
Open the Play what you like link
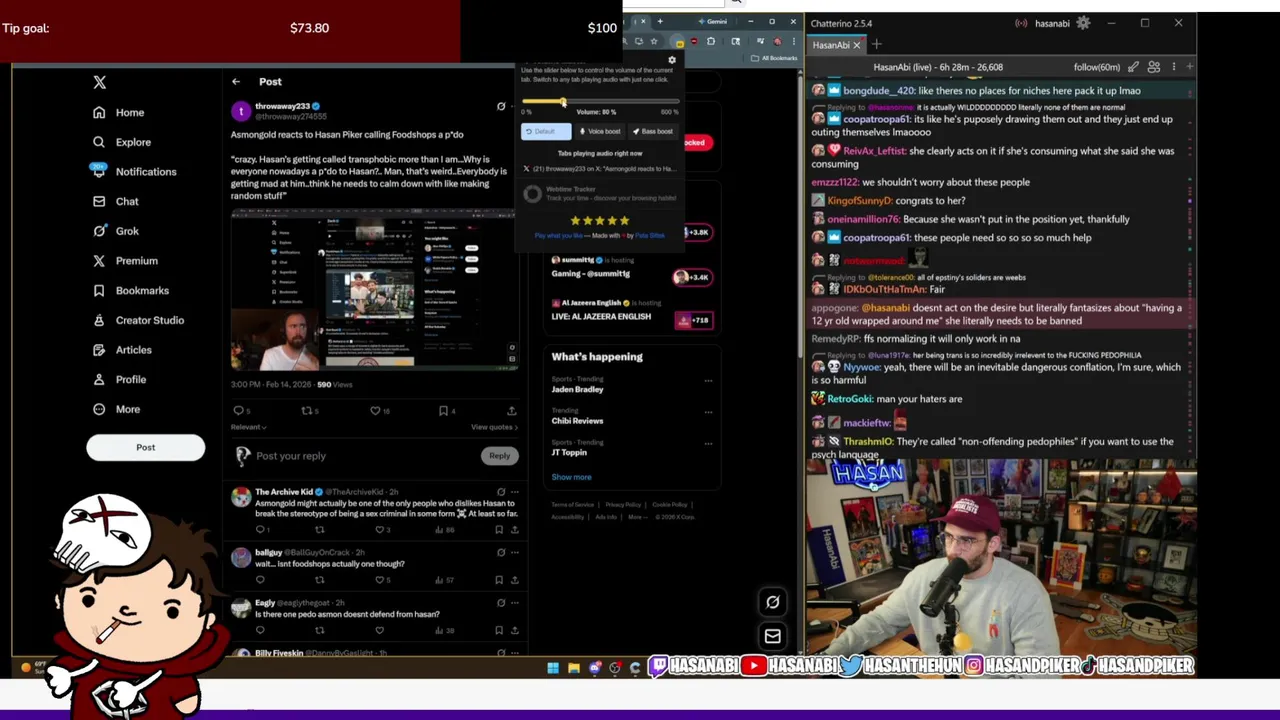[x=558, y=236]
